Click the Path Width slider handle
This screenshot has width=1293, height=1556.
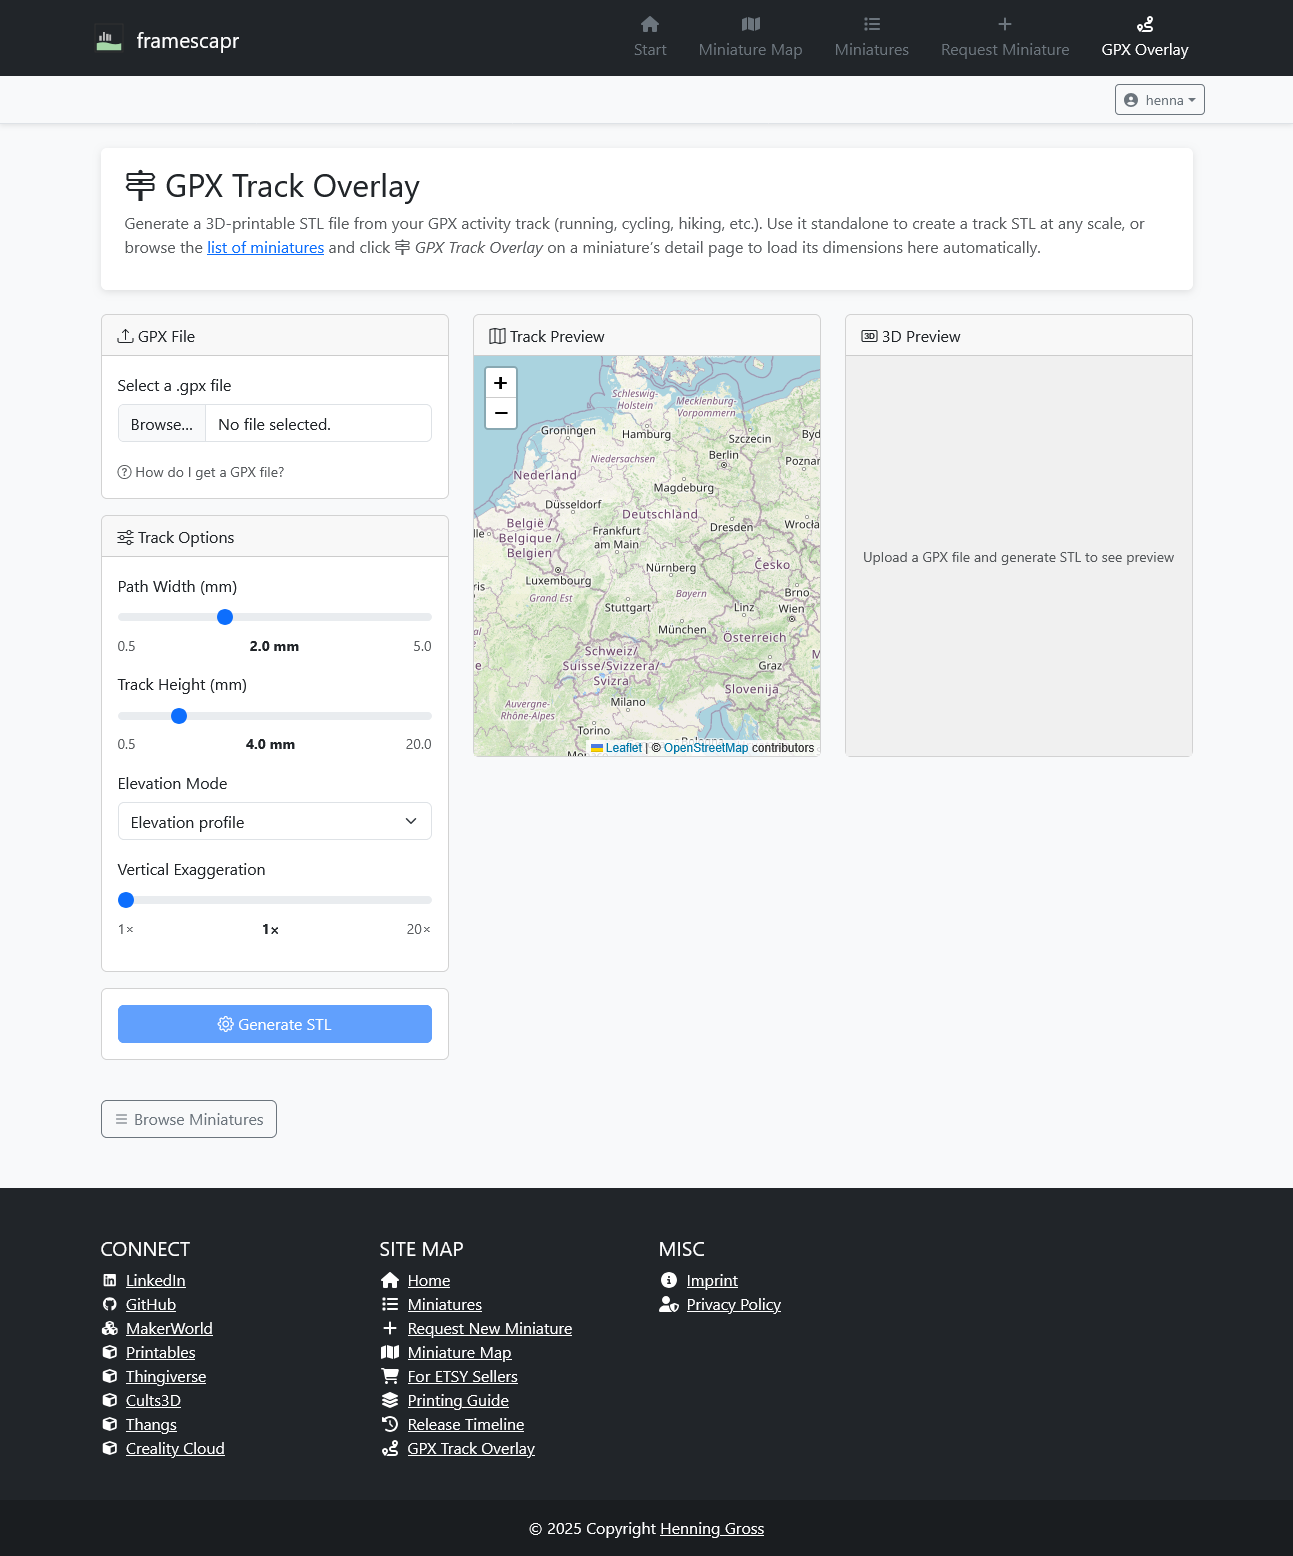[x=225, y=617]
